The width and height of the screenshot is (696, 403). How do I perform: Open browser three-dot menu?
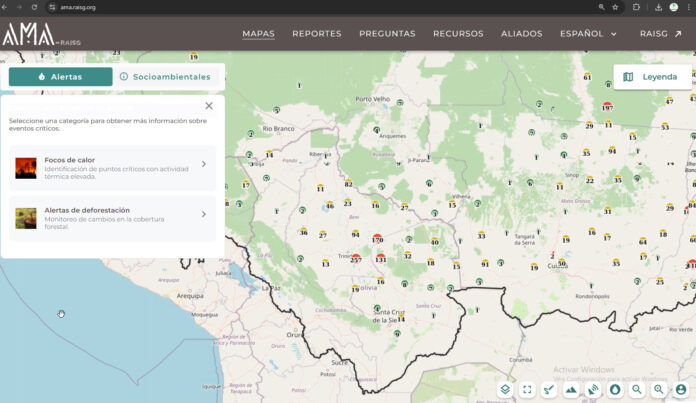pos(689,7)
